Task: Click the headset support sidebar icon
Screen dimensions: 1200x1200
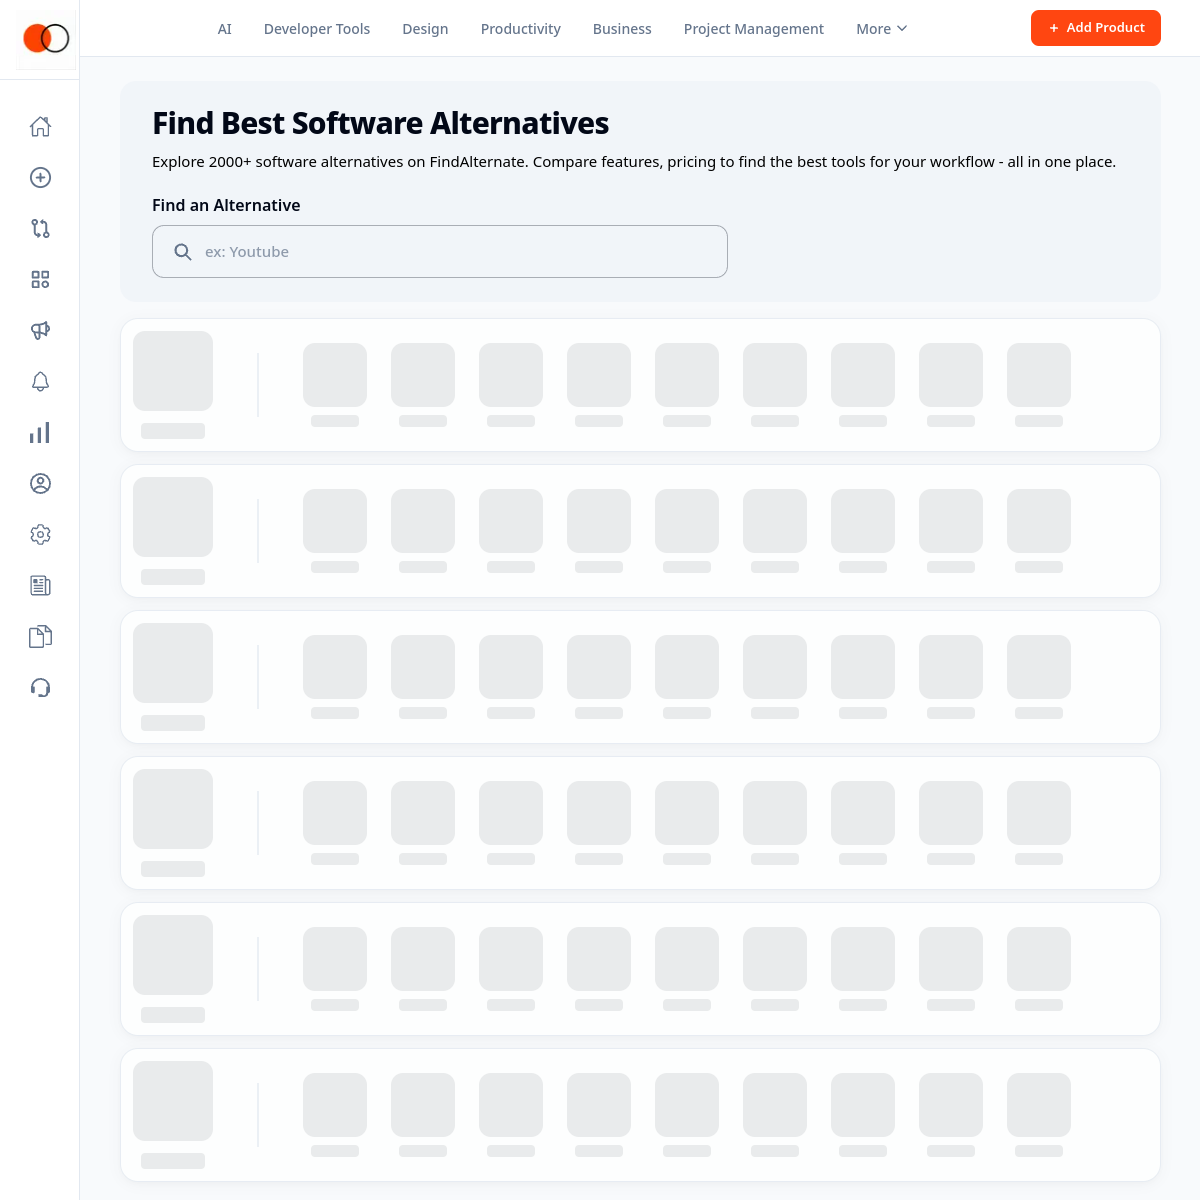Action: pyautogui.click(x=40, y=687)
